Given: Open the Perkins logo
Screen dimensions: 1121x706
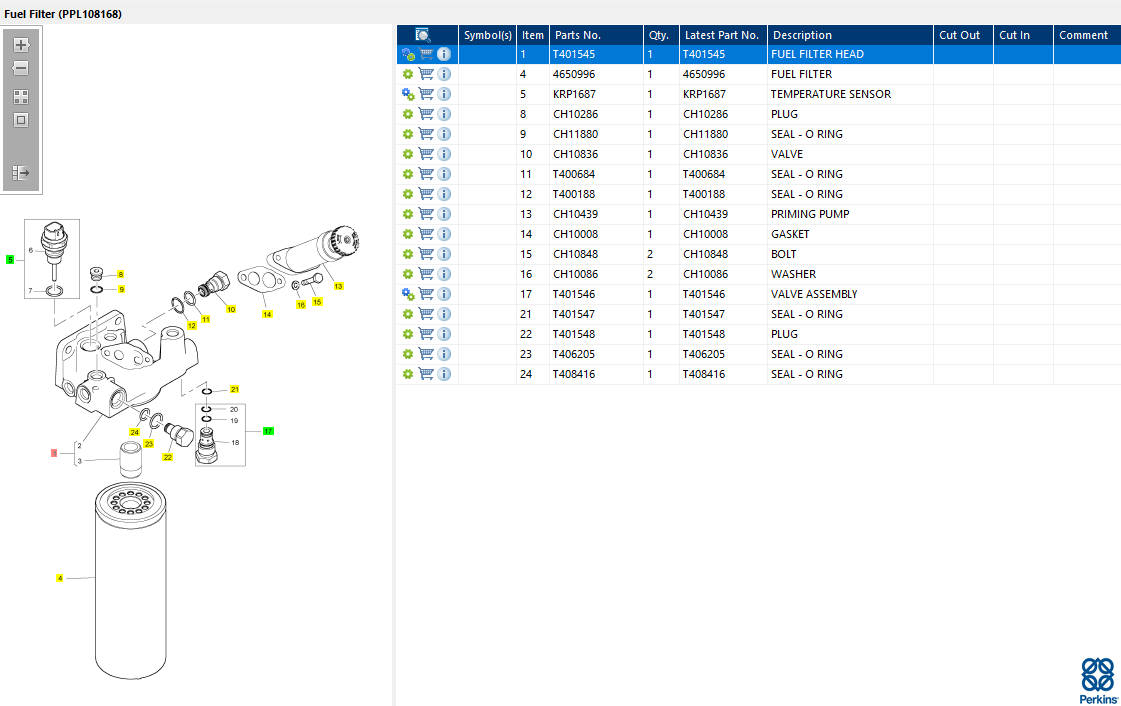Looking at the screenshot, I should pos(1098,680).
